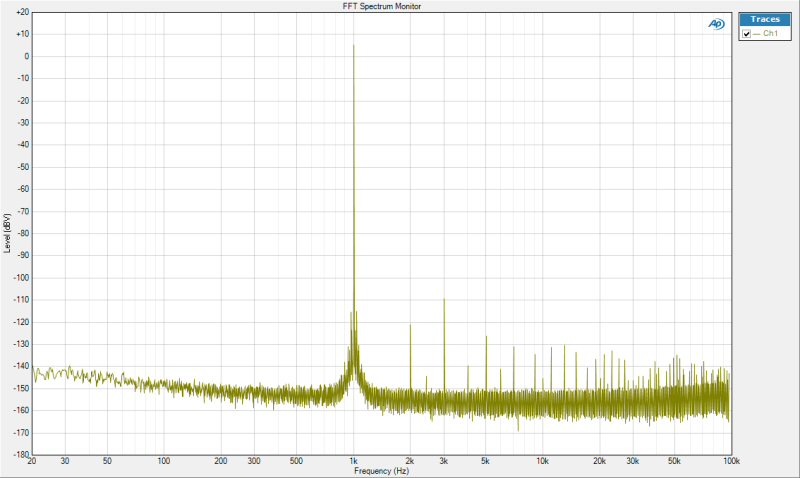Click the 300 frequency axis tick label

pyautogui.click(x=254, y=461)
